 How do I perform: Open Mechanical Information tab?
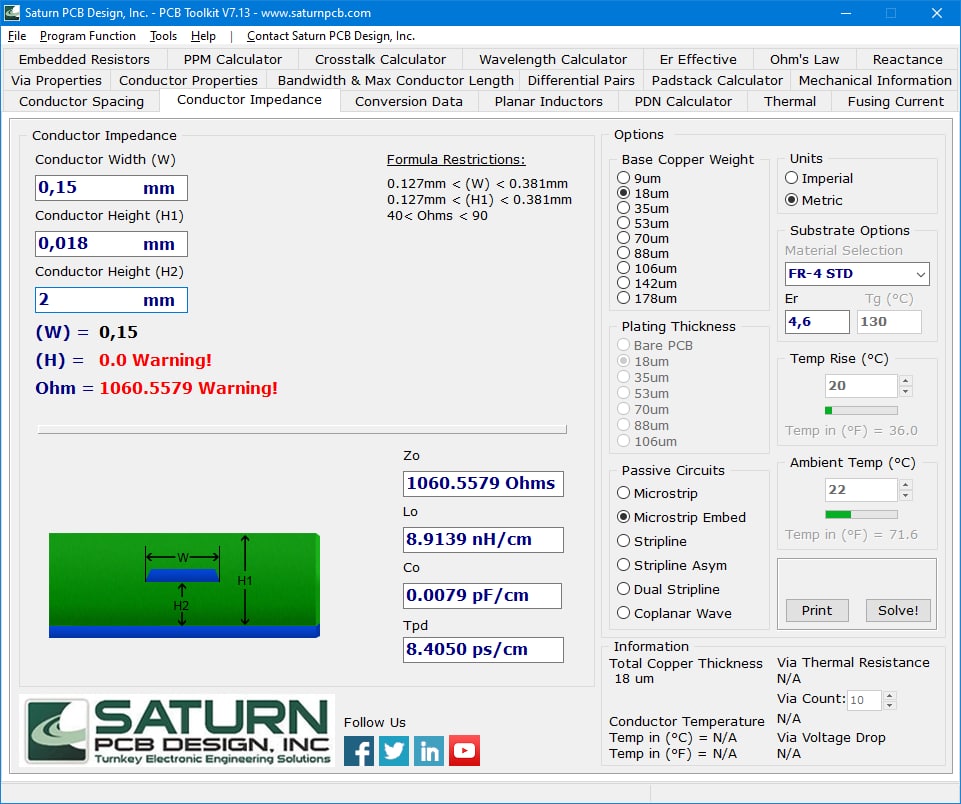point(875,80)
